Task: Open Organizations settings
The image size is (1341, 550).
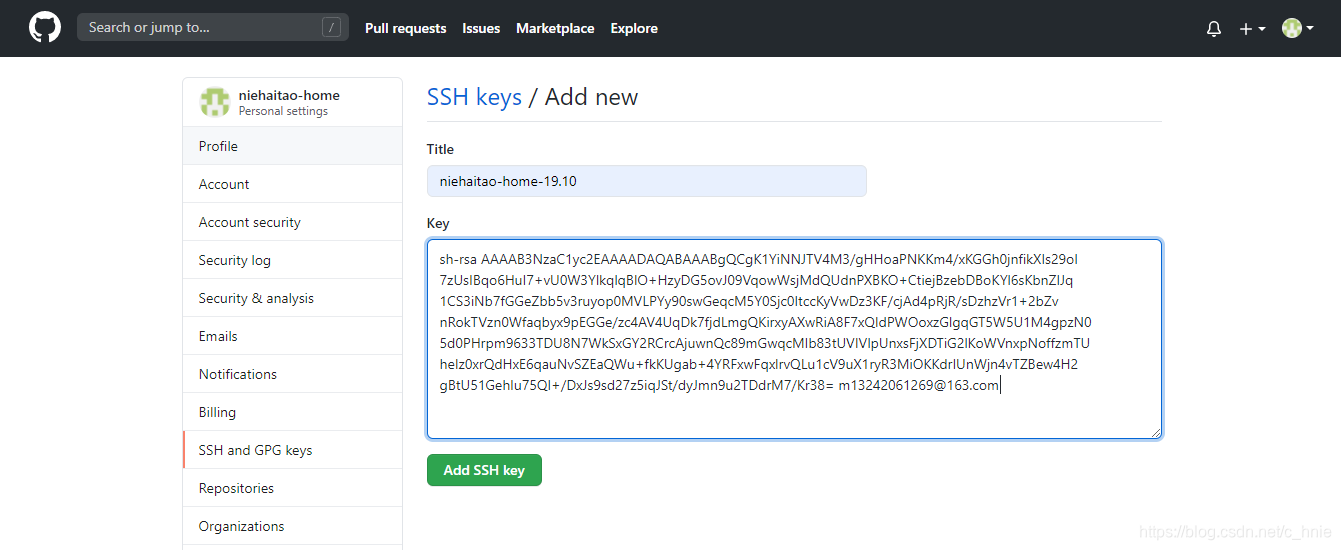Action: click(292, 526)
